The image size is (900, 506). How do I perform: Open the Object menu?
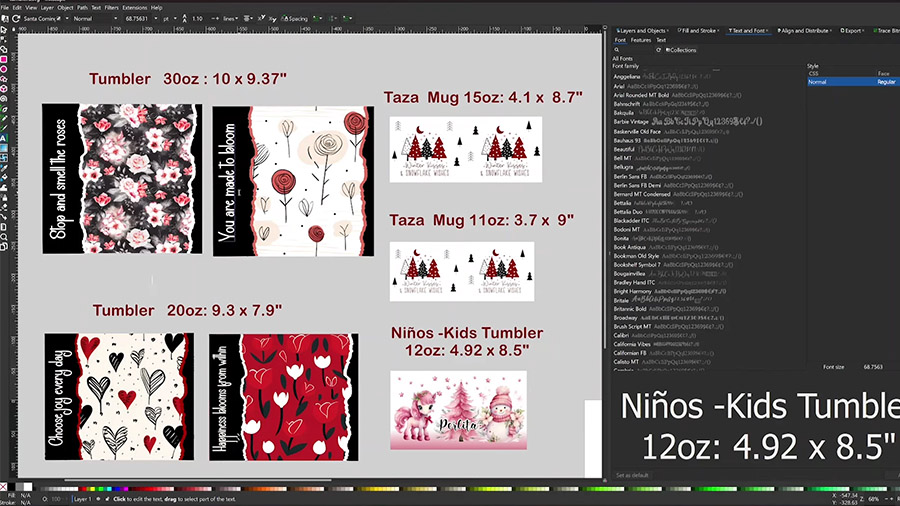coord(65,8)
